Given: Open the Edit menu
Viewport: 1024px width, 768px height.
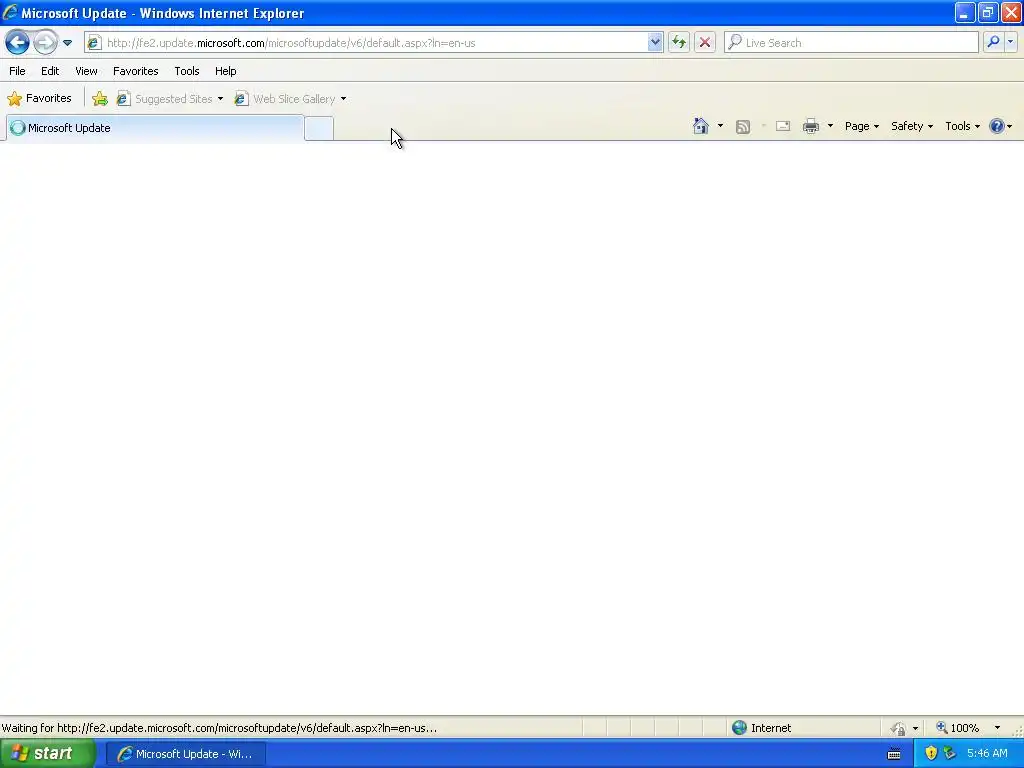Looking at the screenshot, I should pos(50,71).
